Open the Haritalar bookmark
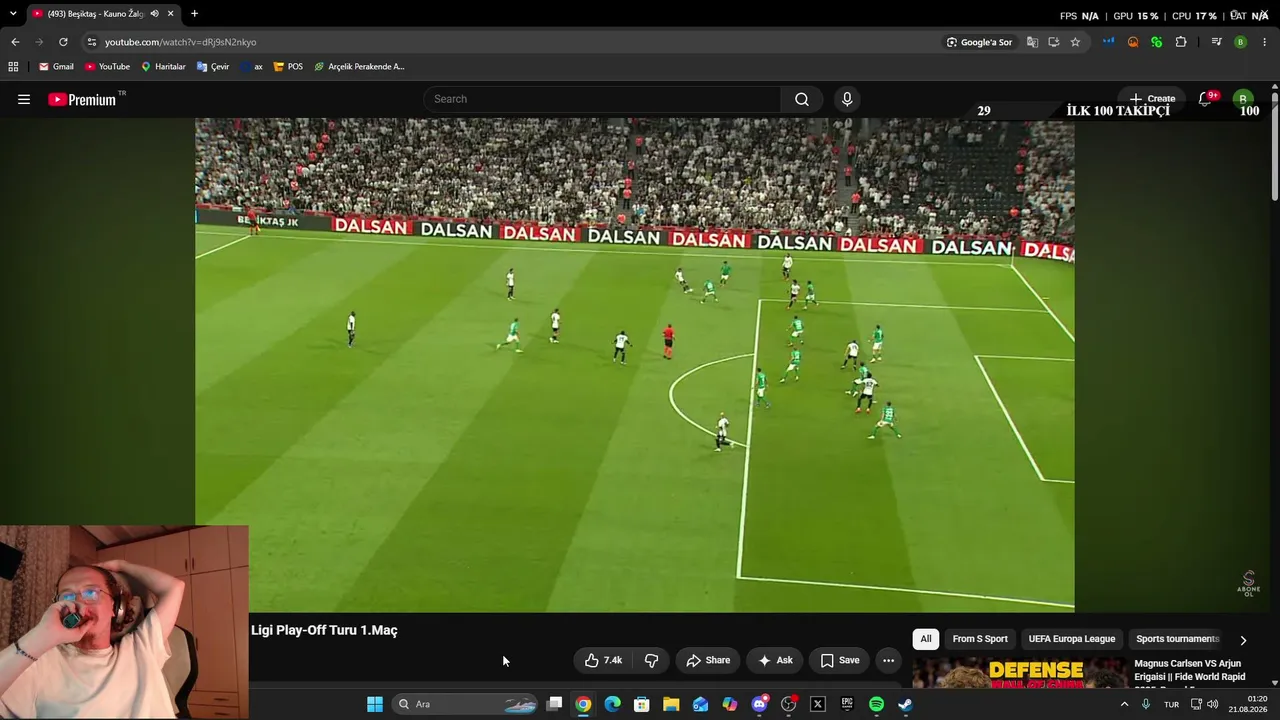 point(163,67)
